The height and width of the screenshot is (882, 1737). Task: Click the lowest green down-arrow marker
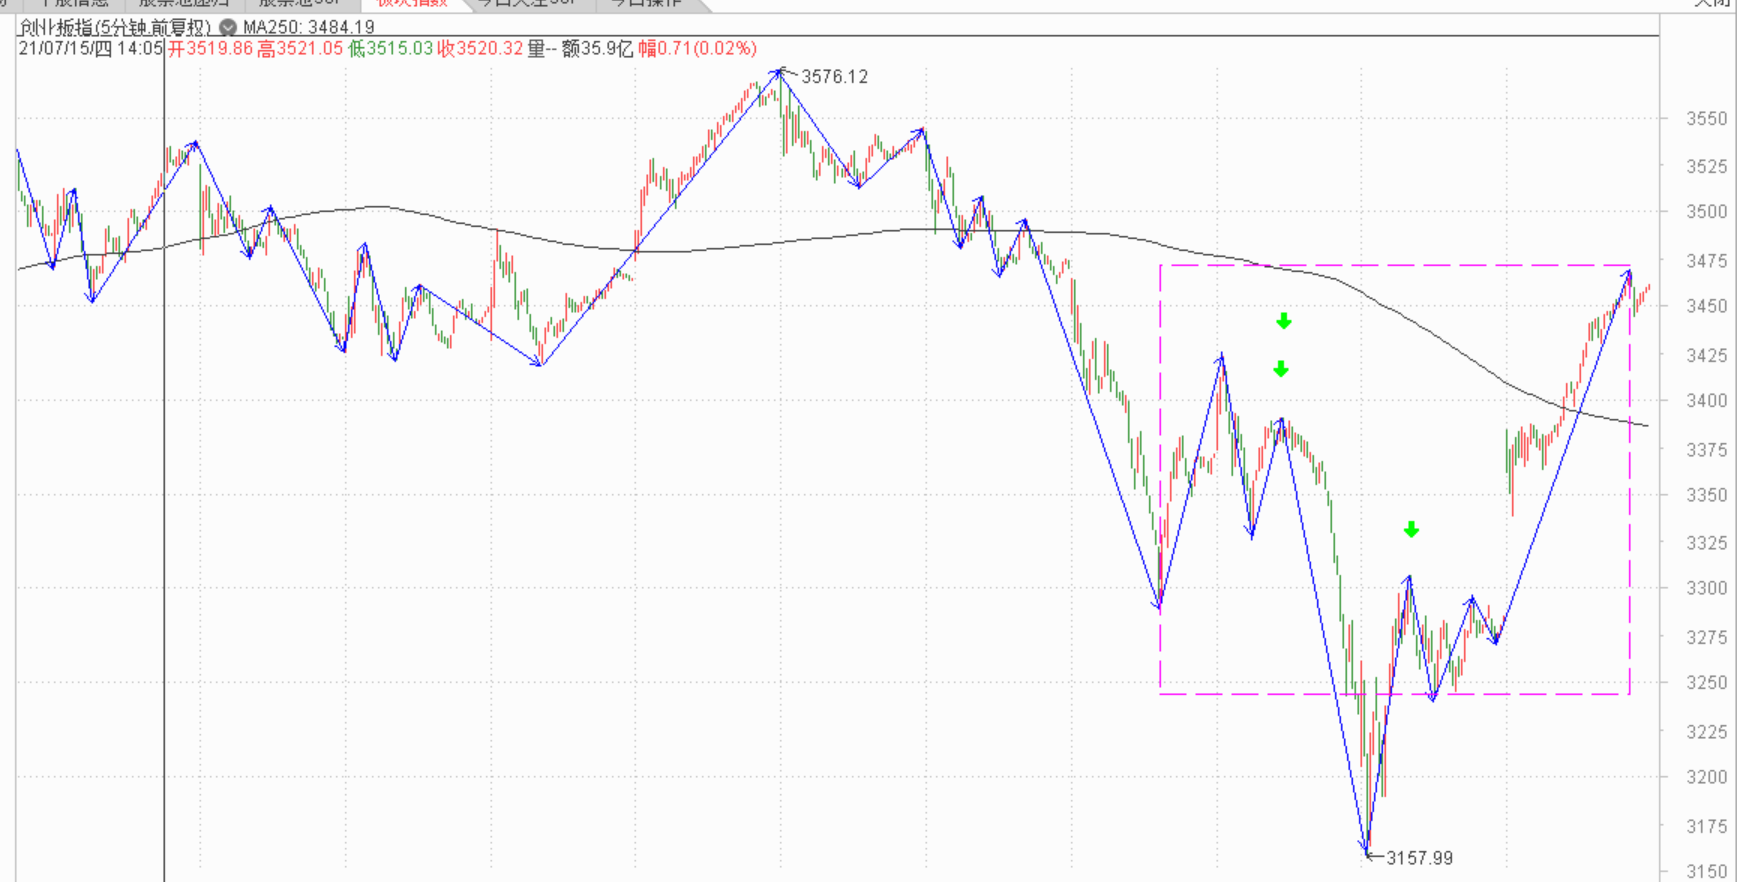(x=1411, y=530)
